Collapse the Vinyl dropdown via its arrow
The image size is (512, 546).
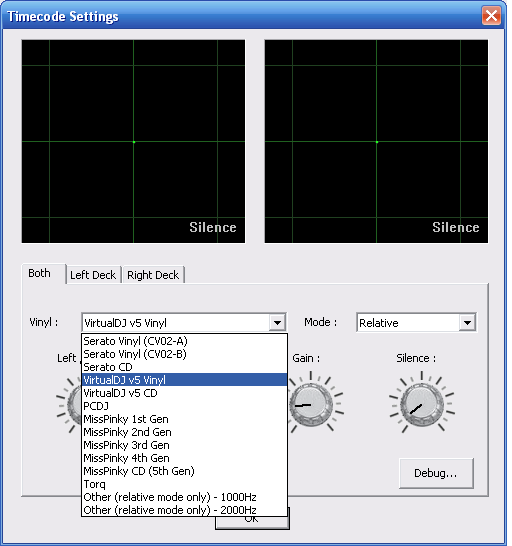(277, 322)
